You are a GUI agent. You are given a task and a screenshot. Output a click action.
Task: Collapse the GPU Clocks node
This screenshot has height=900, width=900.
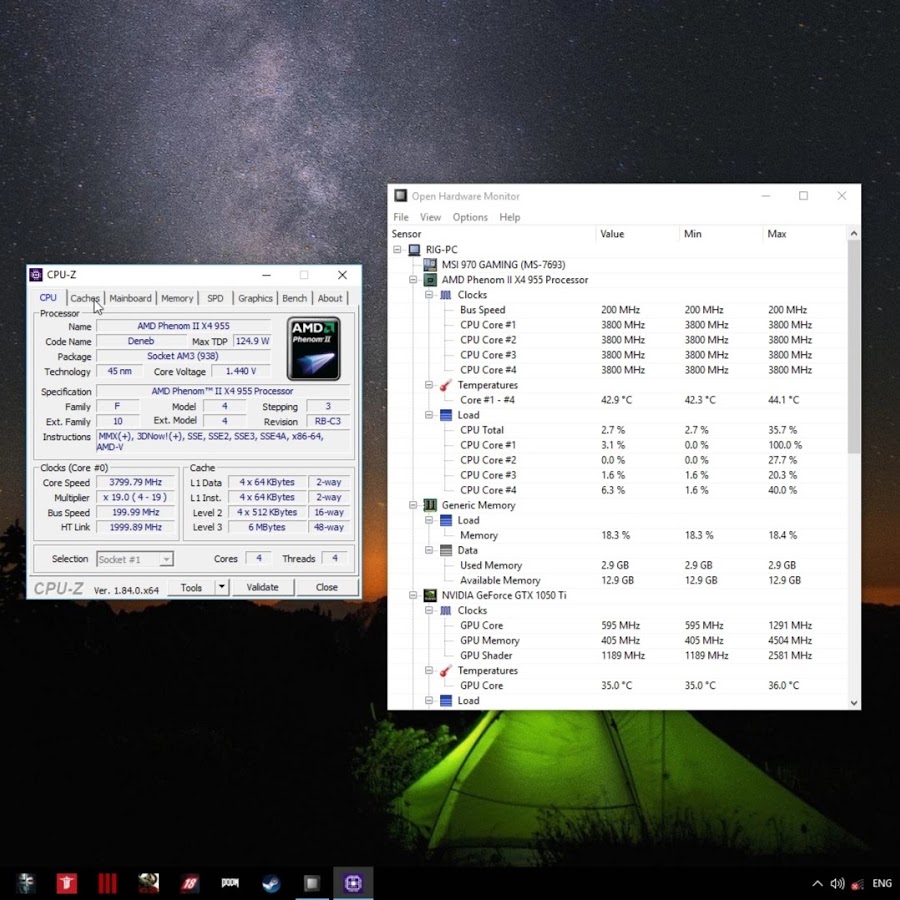click(429, 611)
